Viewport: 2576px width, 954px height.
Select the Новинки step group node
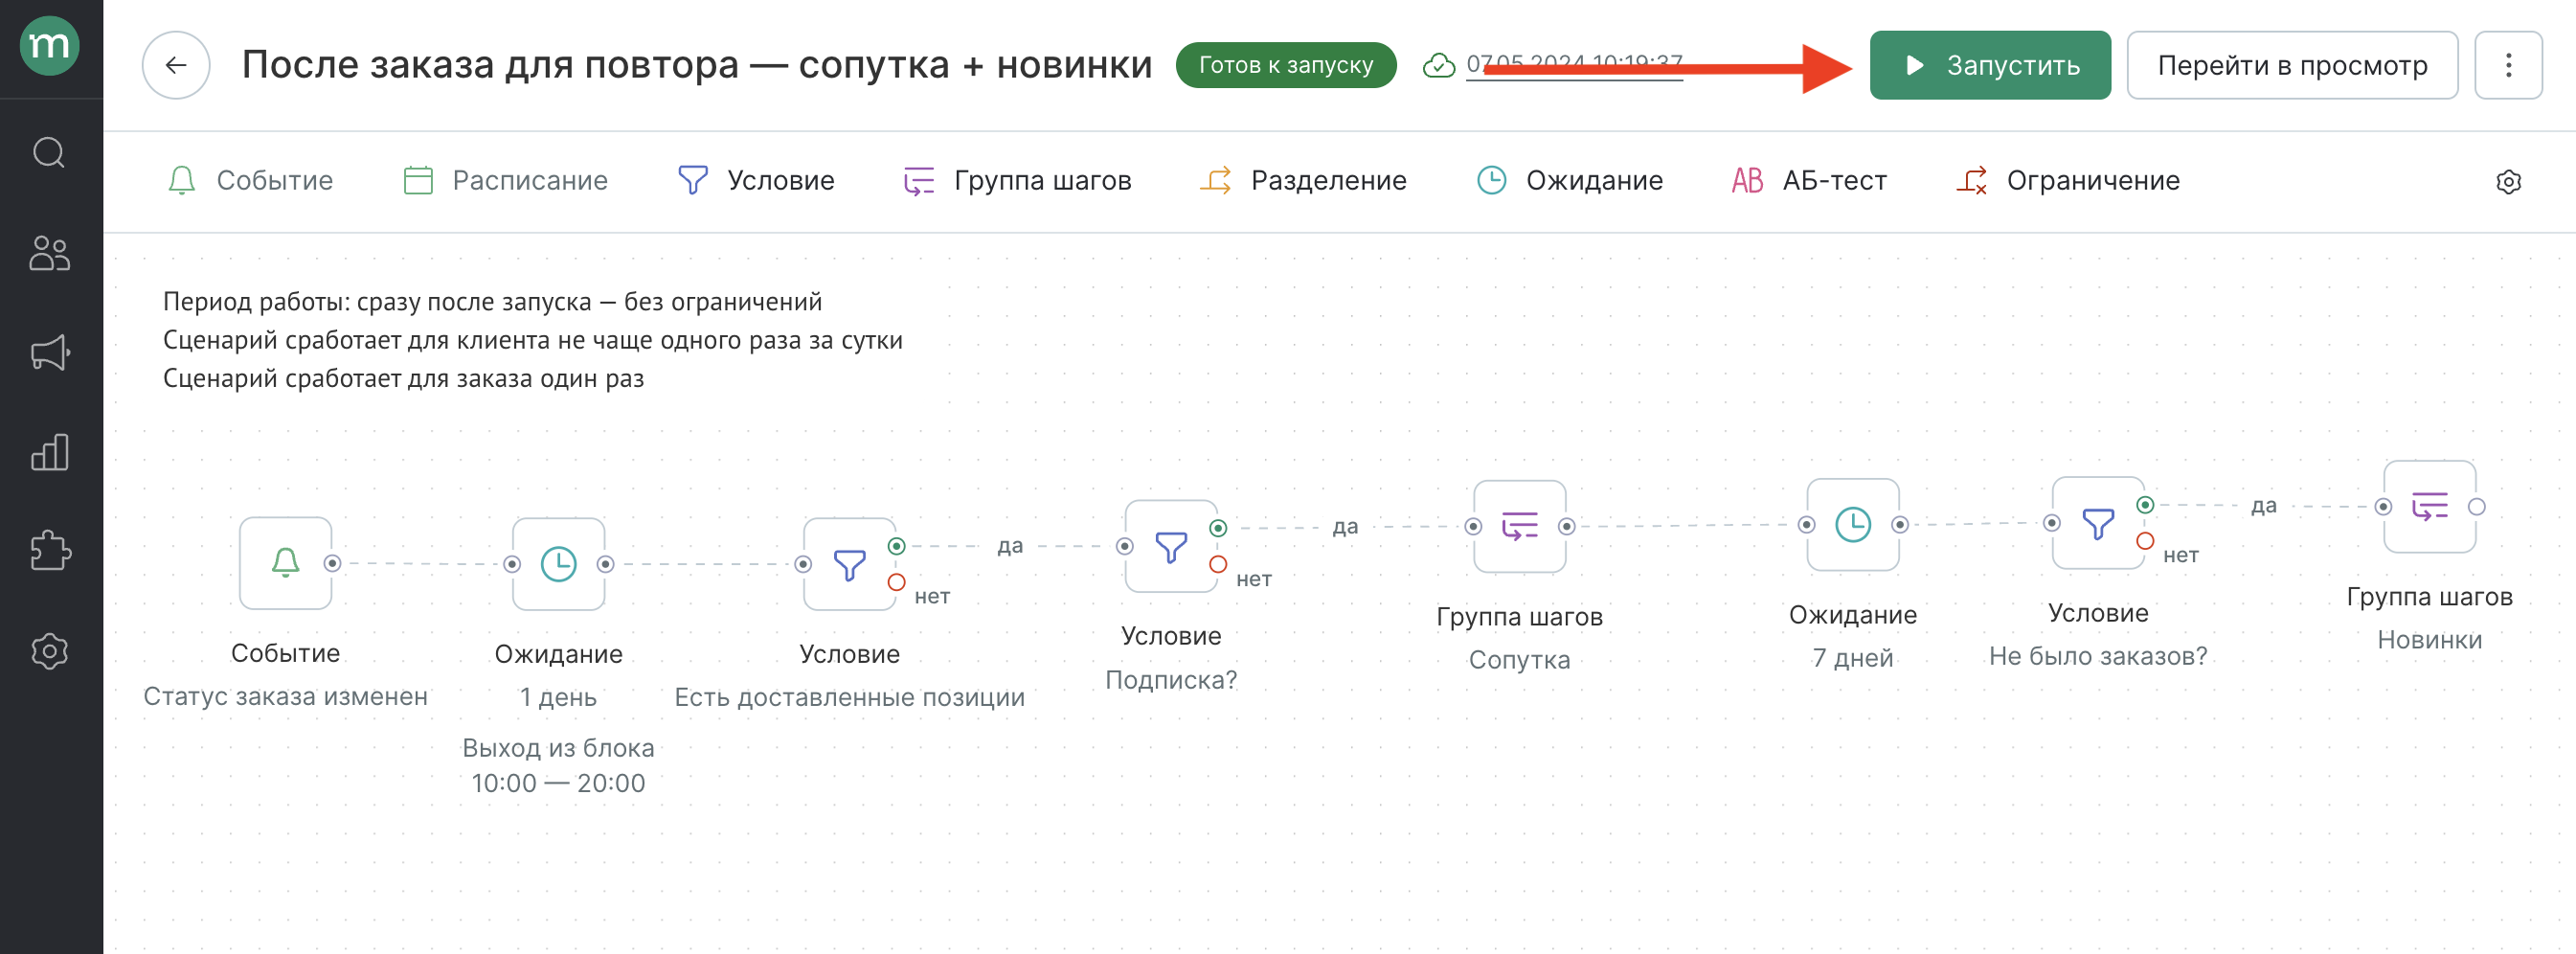(2429, 506)
